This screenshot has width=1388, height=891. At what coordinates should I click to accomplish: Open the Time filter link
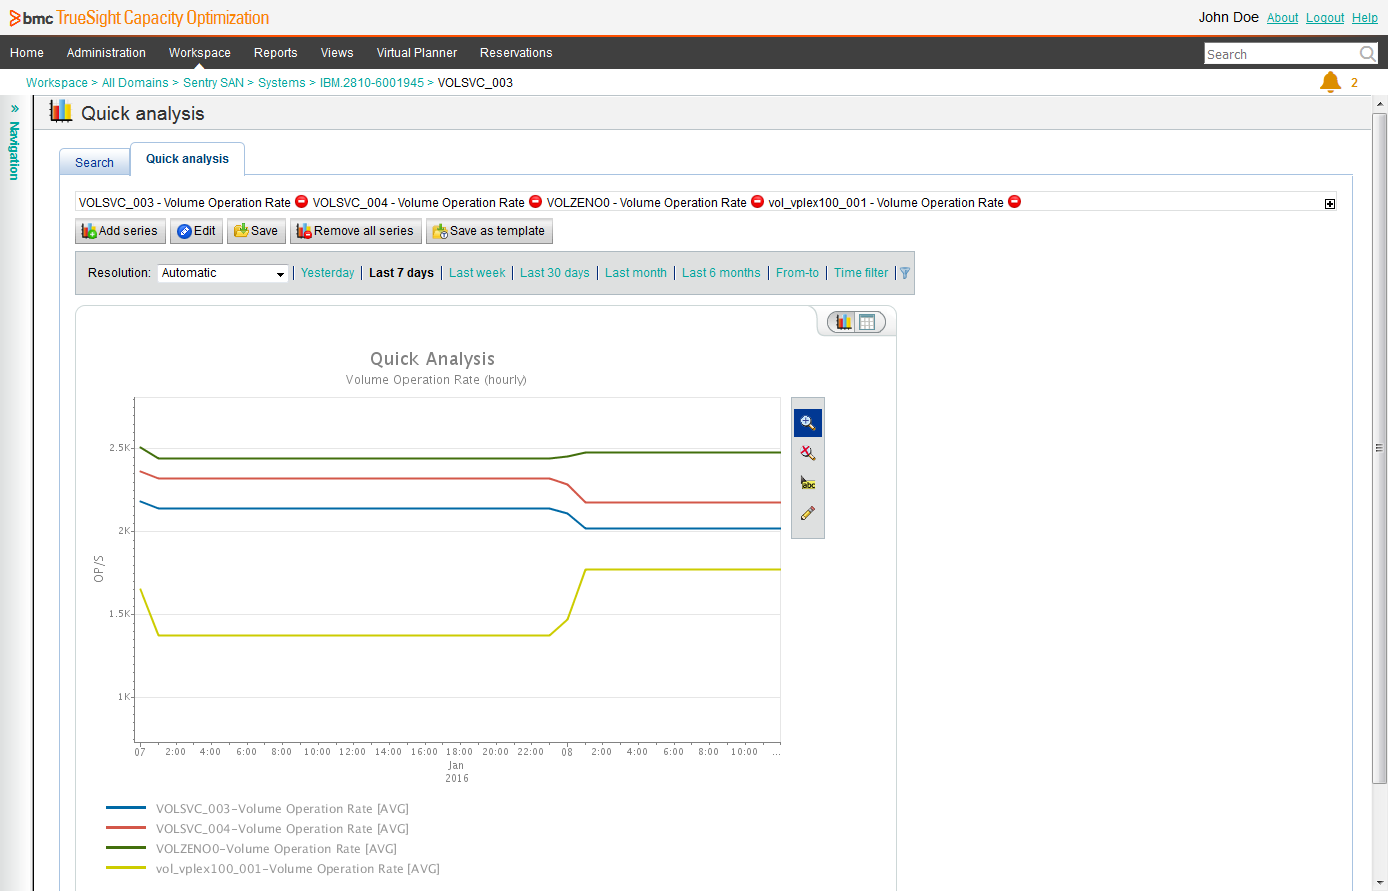(x=861, y=273)
